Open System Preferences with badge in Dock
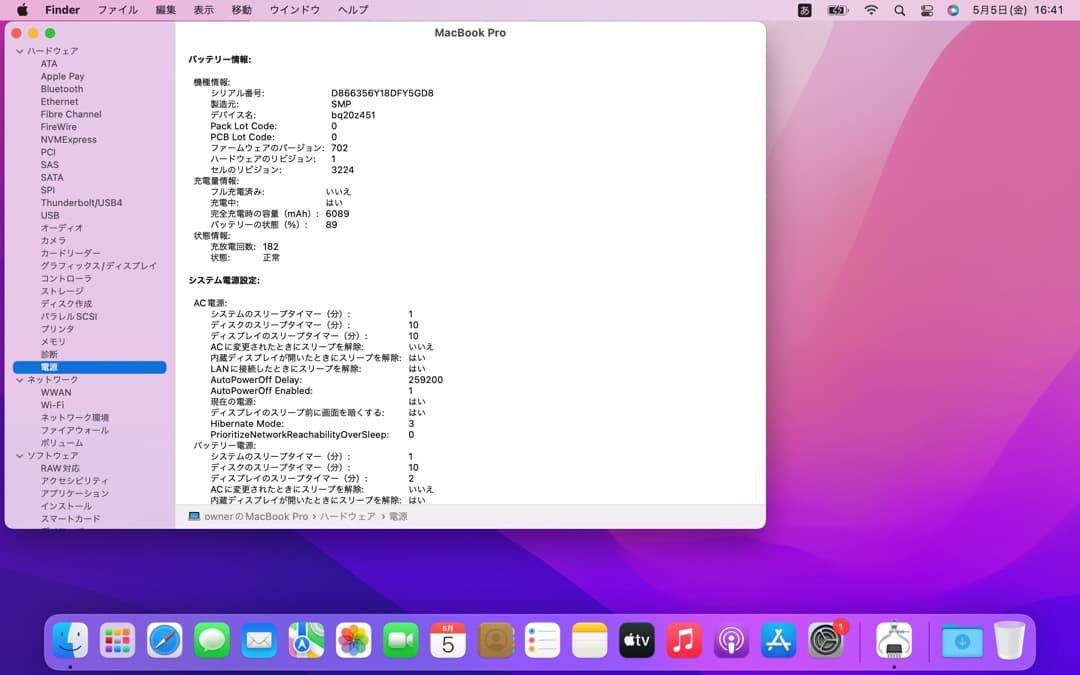The width and height of the screenshot is (1080, 675). (x=826, y=641)
